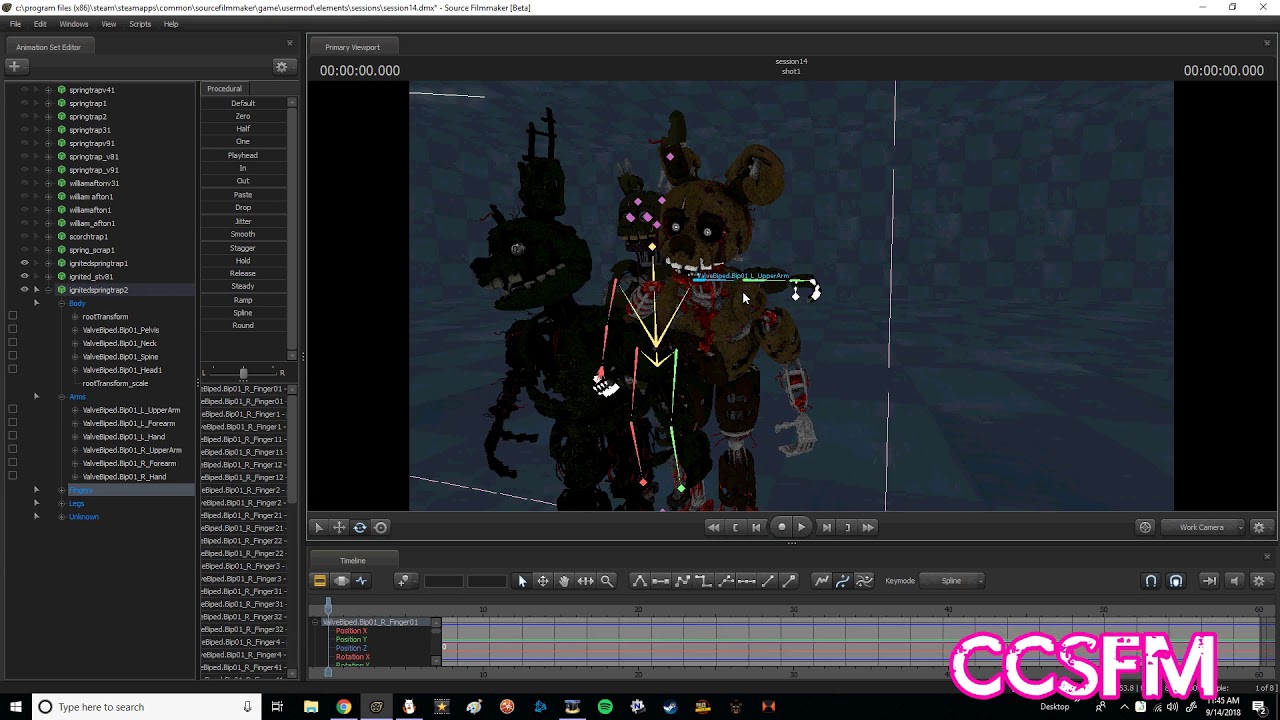Image resolution: width=1280 pixels, height=720 pixels.
Task: Check the box beside ValveBiped.Bip01_Neck
Action: click(12, 343)
